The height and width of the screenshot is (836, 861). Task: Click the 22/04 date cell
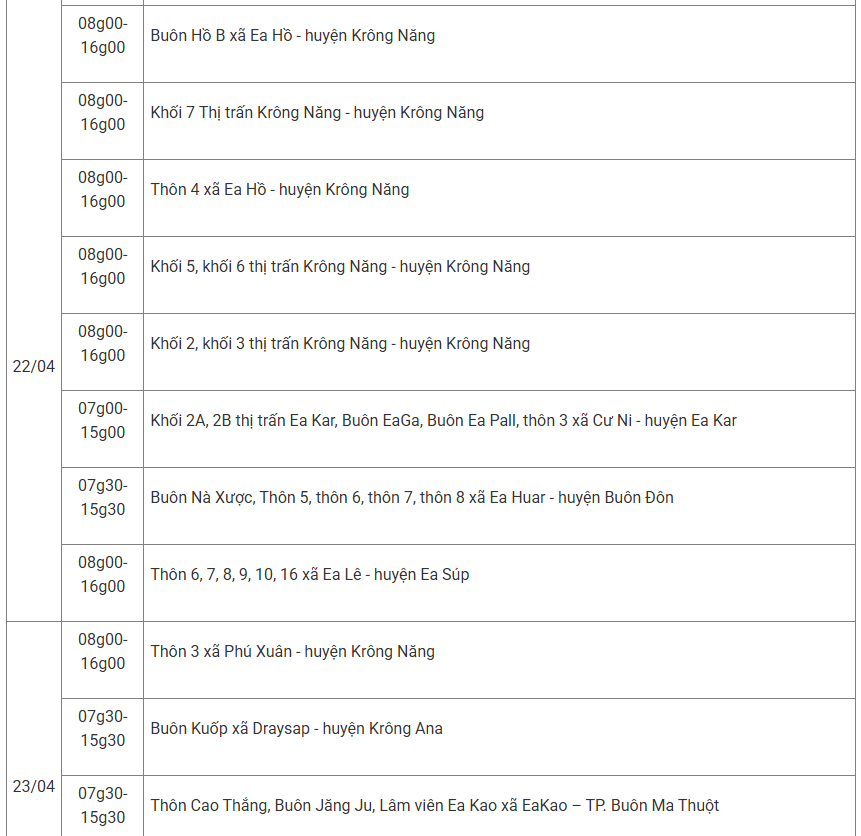pyautogui.click(x=33, y=366)
